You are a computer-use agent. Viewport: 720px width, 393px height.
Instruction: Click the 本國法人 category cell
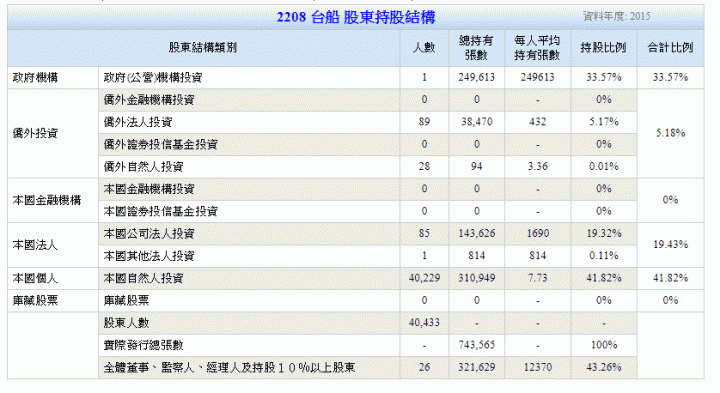[35, 245]
